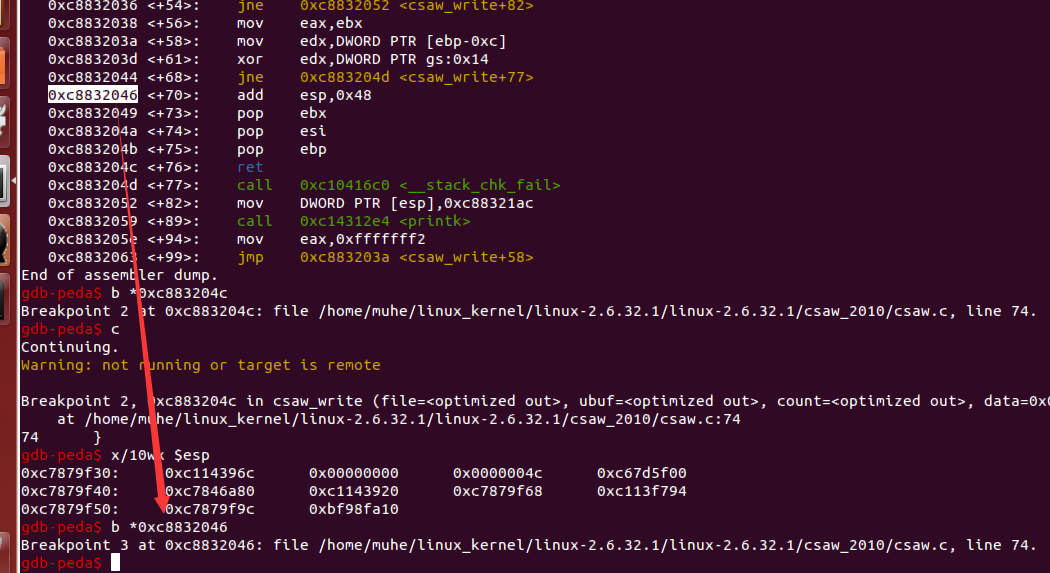Click the 'b *0xc883204c' breakpoint command
Image resolution: width=1050 pixels, height=573 pixels.
[x=168, y=293]
